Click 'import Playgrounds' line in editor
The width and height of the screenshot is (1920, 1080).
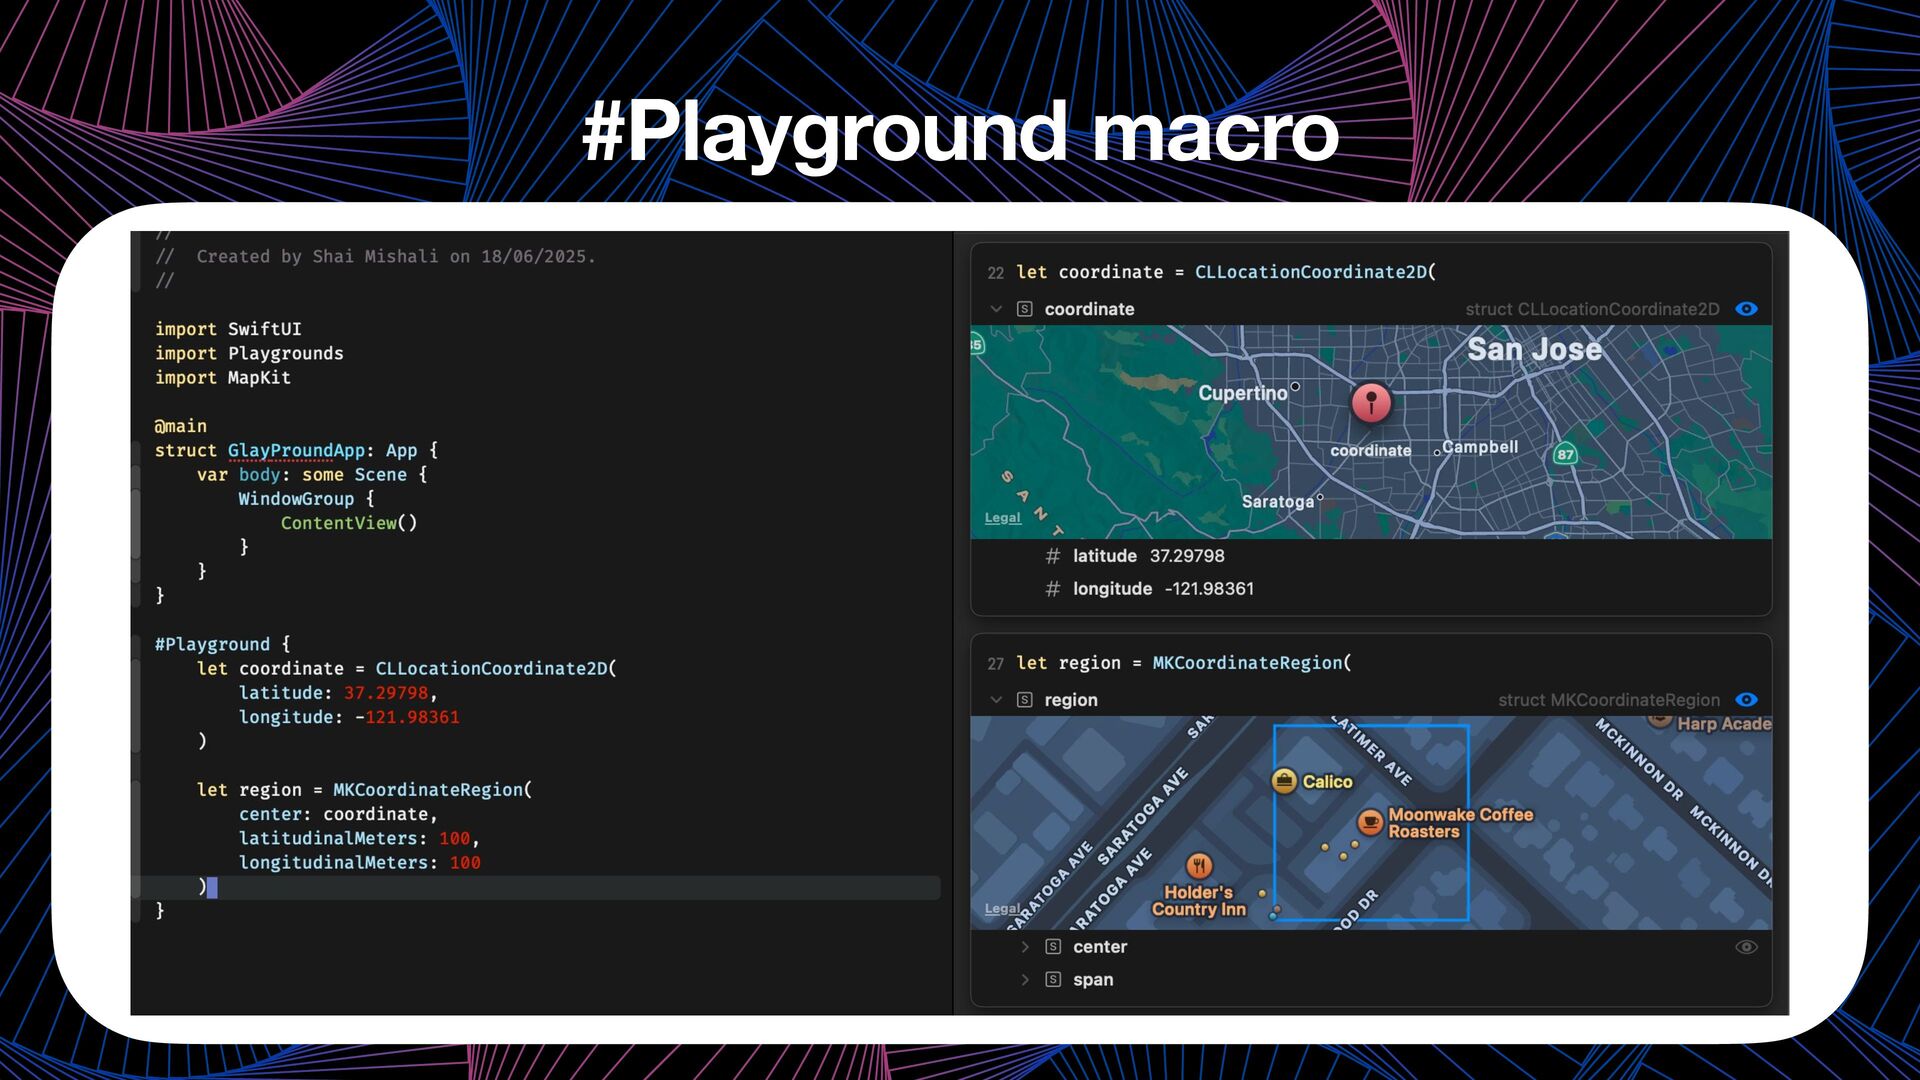point(249,353)
